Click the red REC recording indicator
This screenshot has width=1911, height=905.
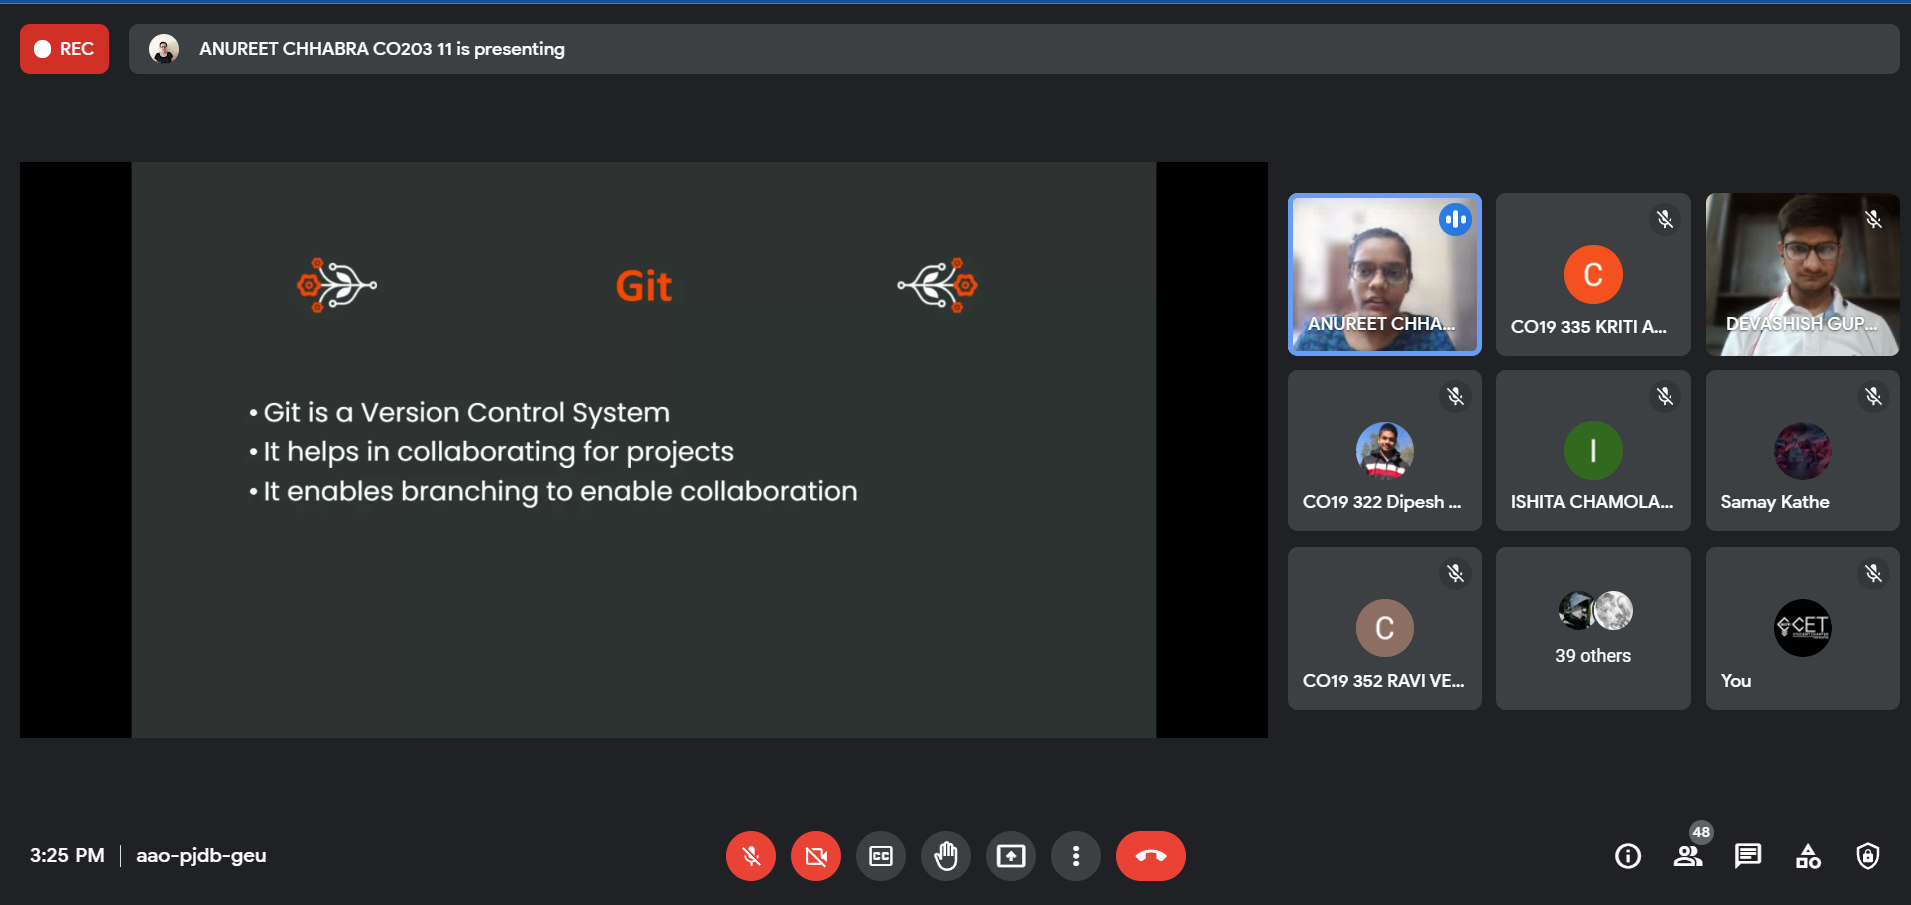point(64,49)
